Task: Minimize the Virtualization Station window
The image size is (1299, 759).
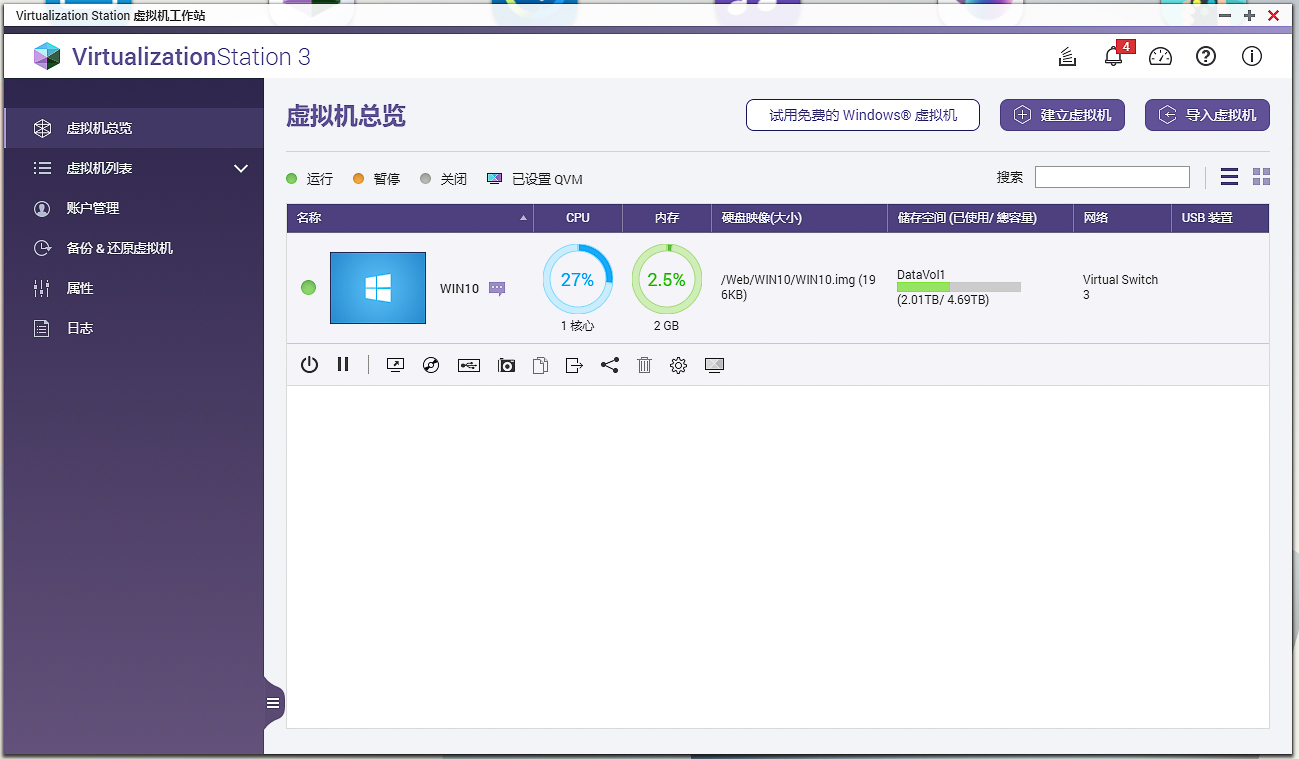Action: coord(1225,16)
